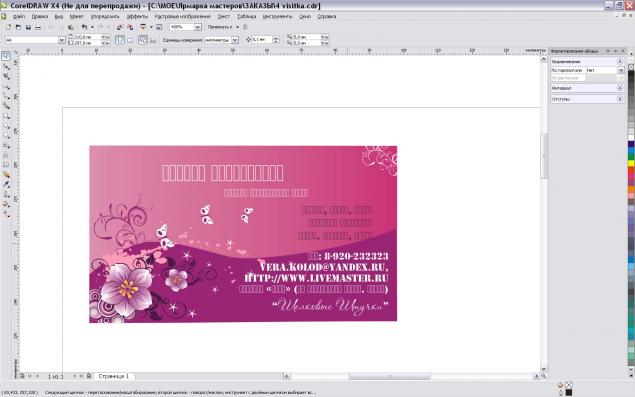Click the Привязать к snap button
635x397 pixels.
pos(220,27)
